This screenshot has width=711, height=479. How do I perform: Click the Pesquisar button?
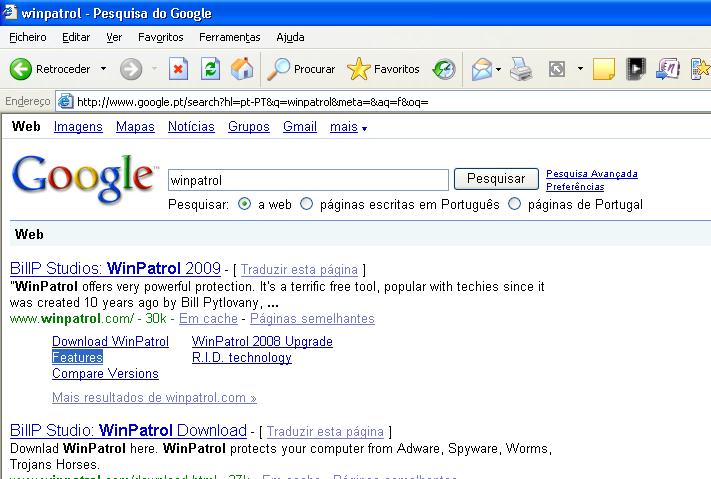pos(496,179)
